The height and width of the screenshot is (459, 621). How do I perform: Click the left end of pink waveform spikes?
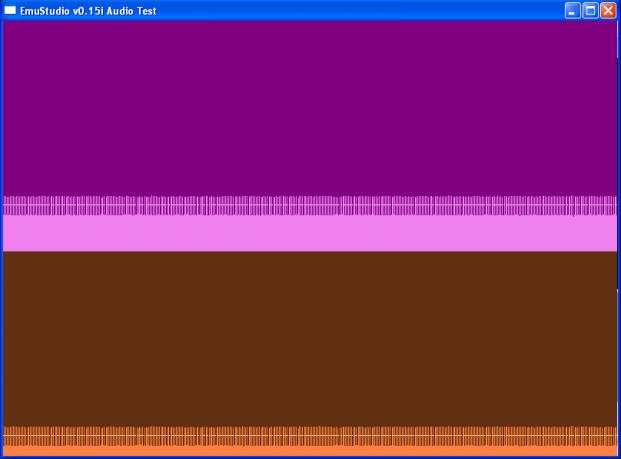click(8, 205)
